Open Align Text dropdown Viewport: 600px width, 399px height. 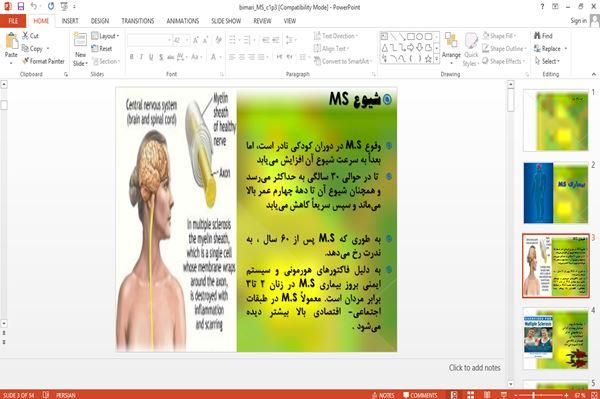[331, 49]
